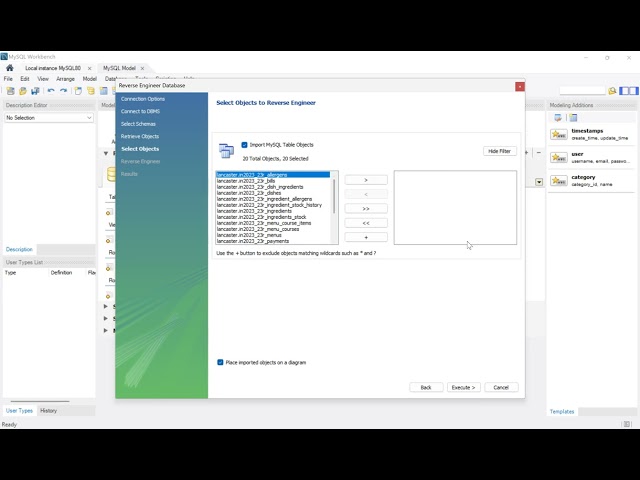Click the redo arrow icon
This screenshot has width=640, height=480.
coord(63,90)
